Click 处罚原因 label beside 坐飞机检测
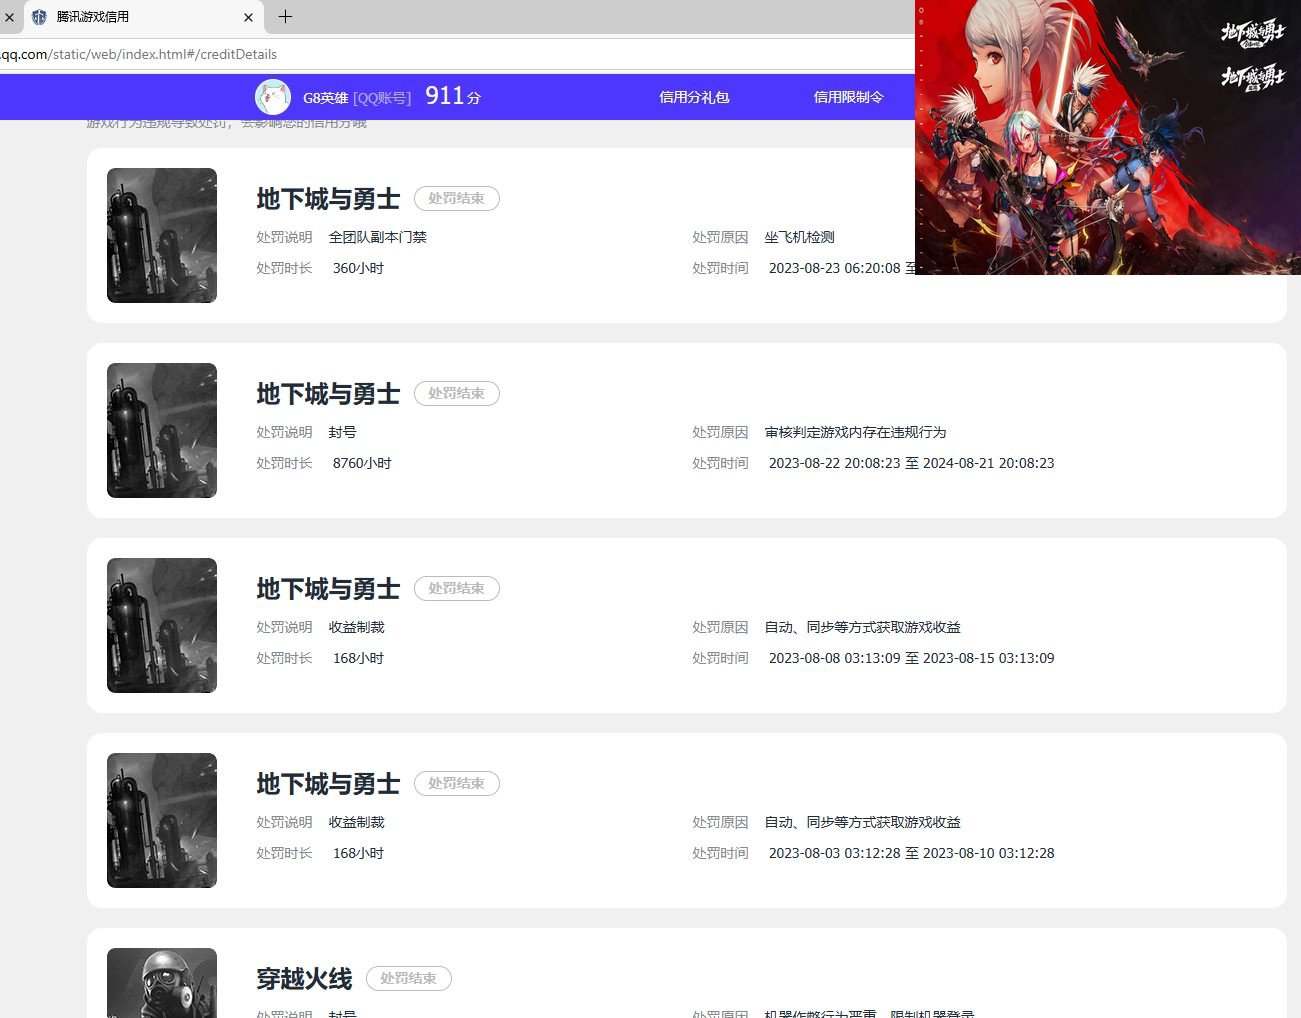The width and height of the screenshot is (1301, 1018). point(720,237)
